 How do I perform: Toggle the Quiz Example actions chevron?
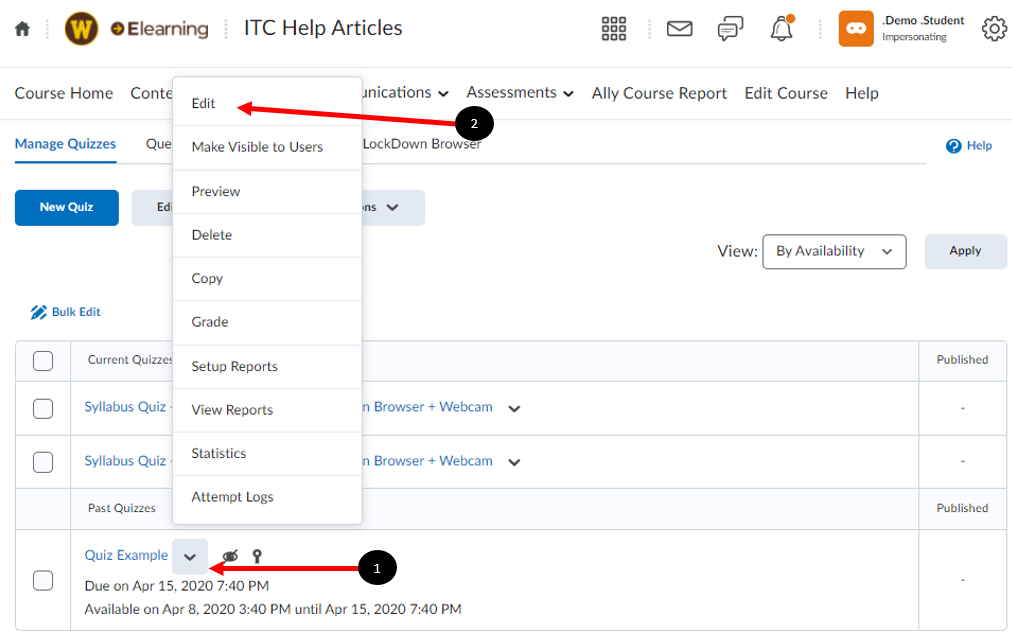[190, 556]
